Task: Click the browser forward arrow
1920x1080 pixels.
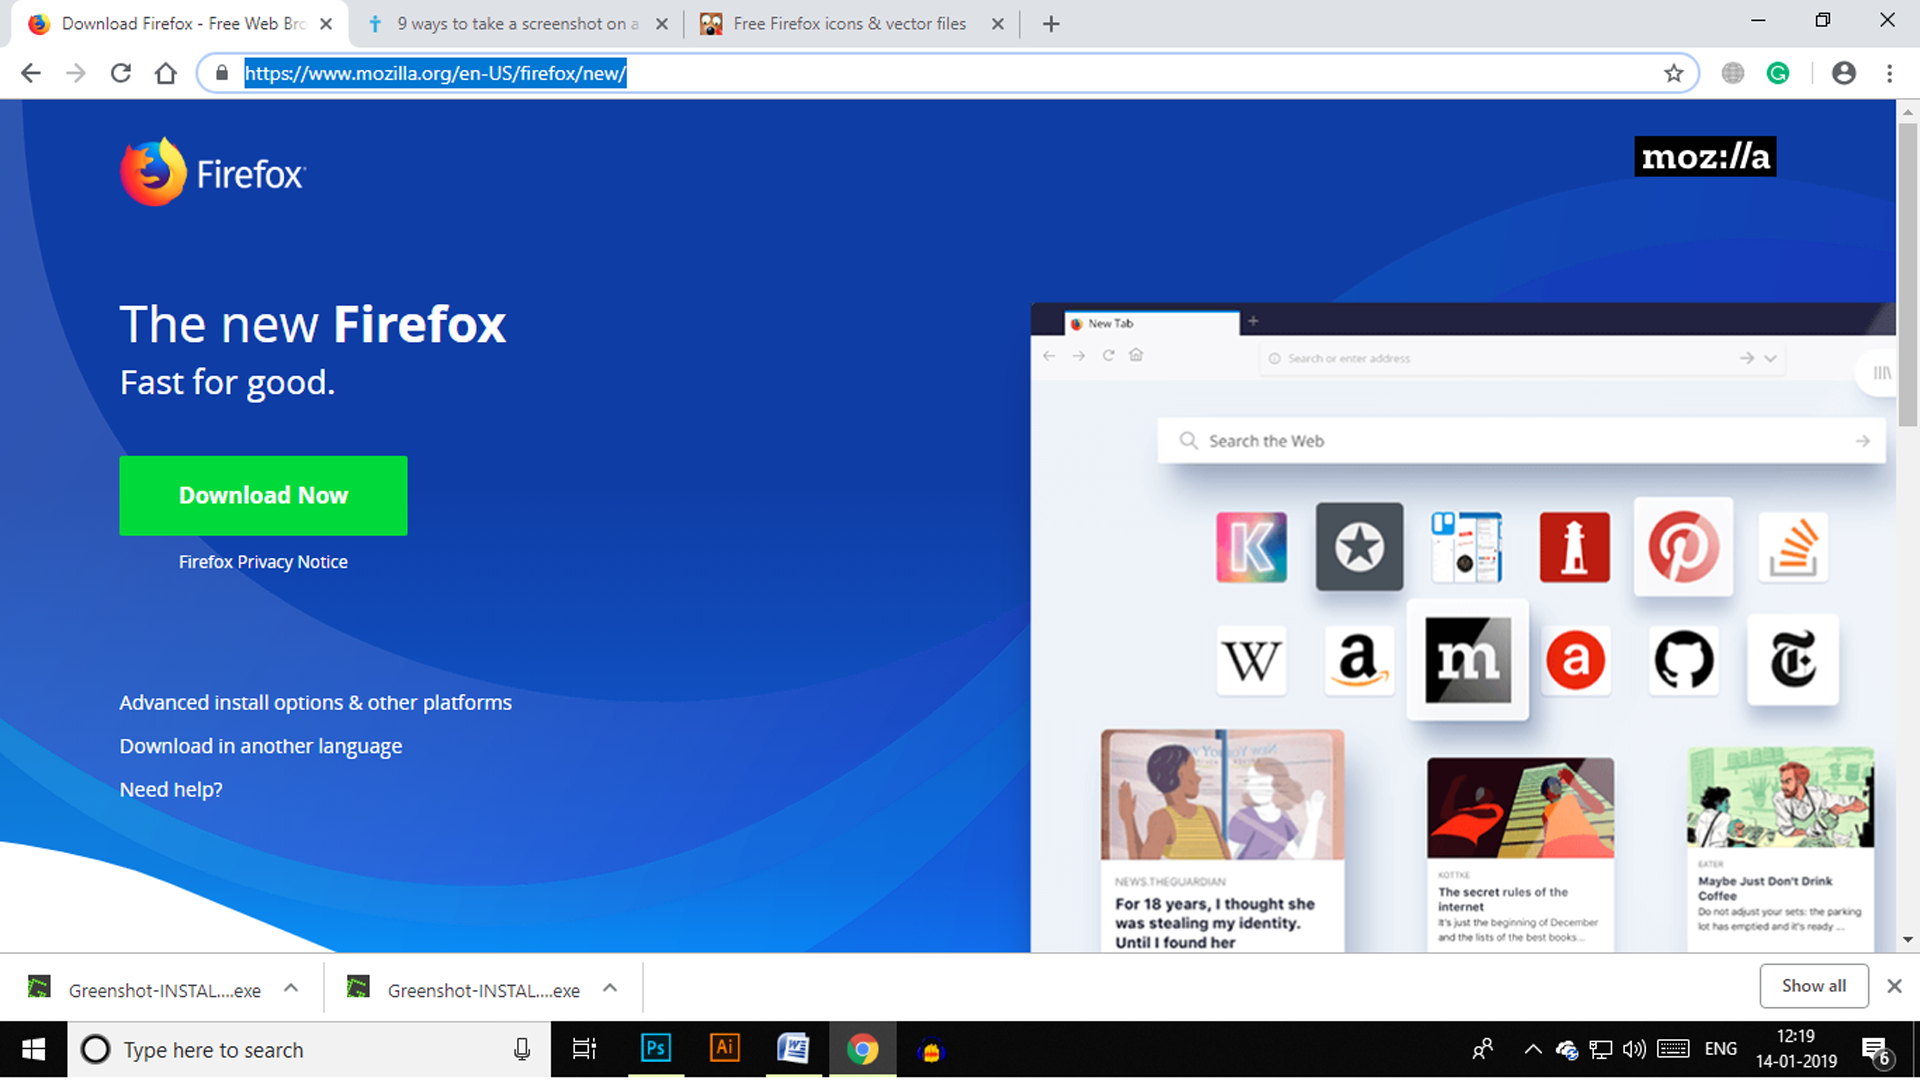Action: tap(76, 73)
